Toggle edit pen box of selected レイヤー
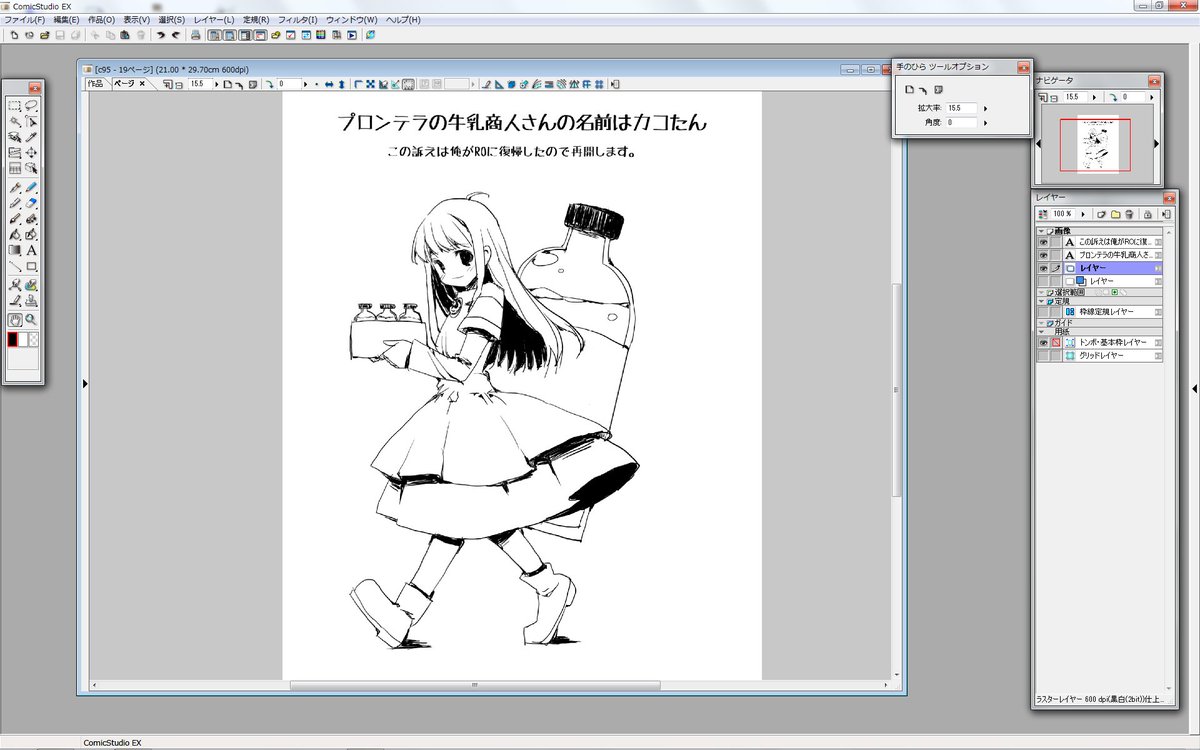The width and height of the screenshot is (1200, 750). pyautogui.click(x=1056, y=268)
